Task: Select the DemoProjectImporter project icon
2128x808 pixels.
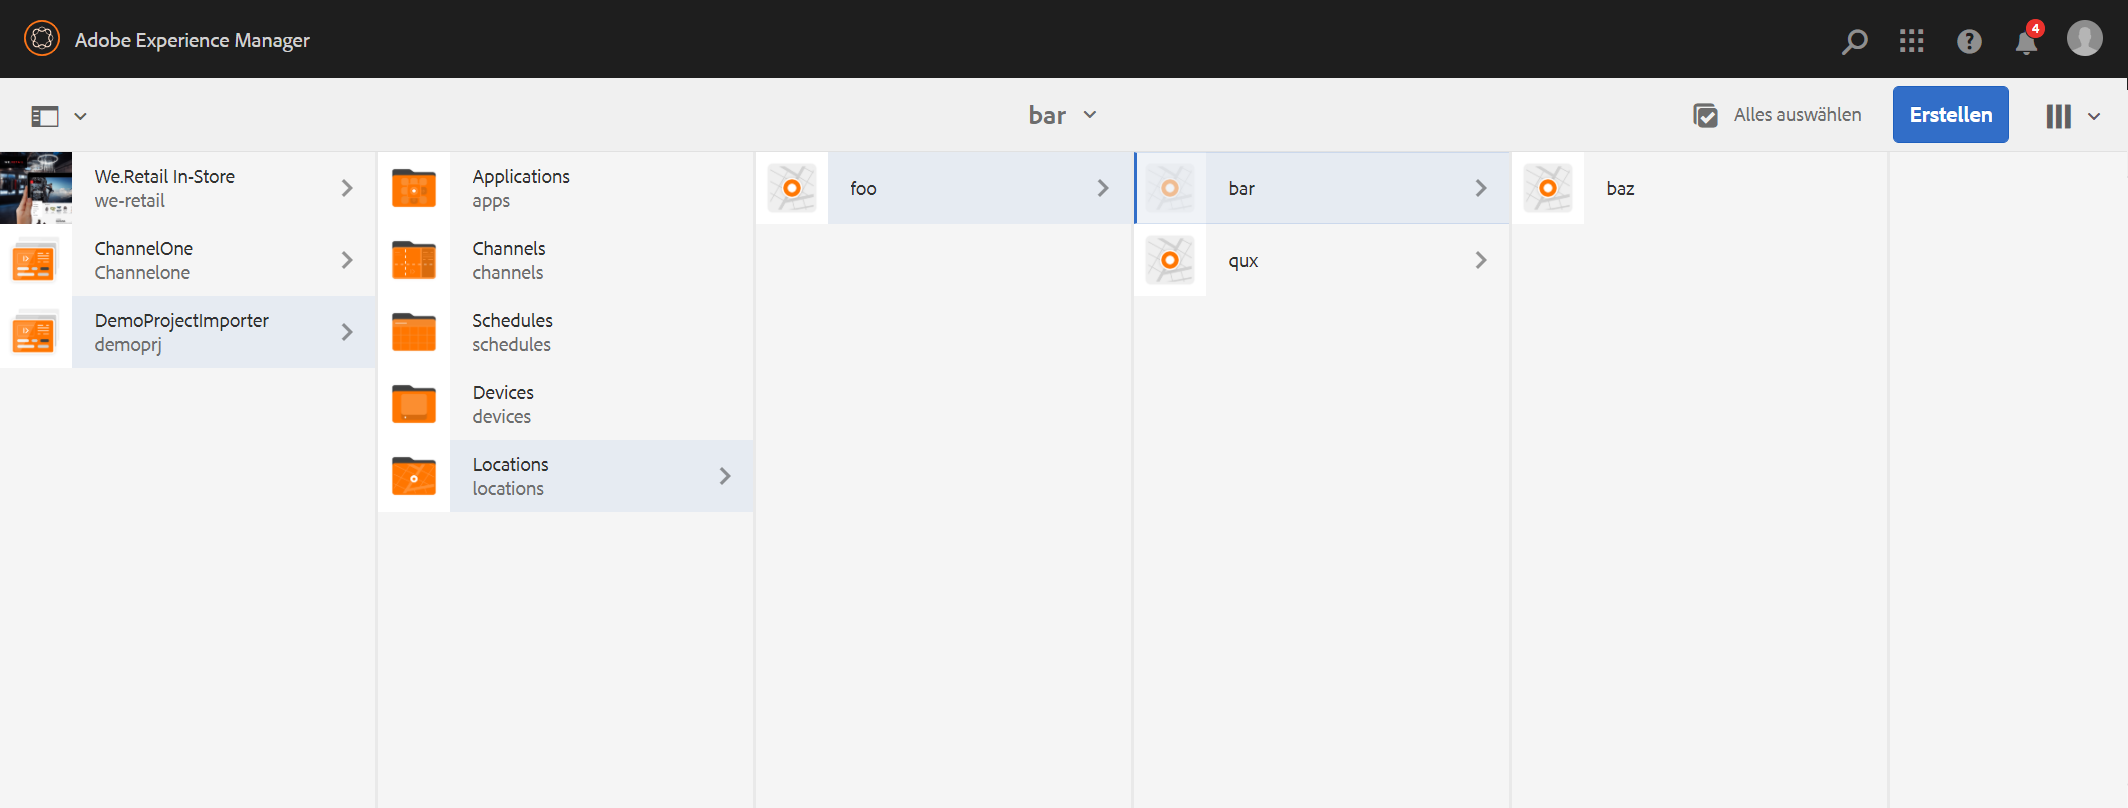Action: [x=36, y=332]
